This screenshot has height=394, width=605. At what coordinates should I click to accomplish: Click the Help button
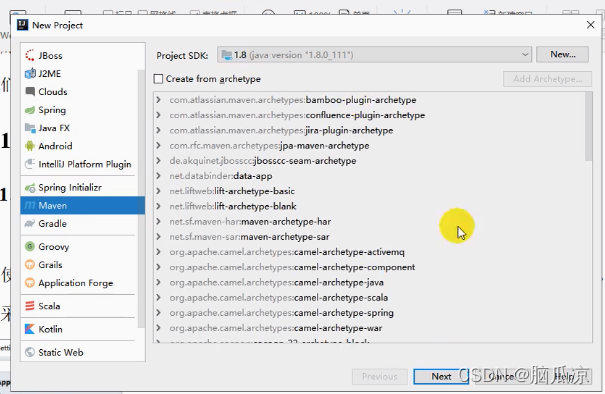[x=564, y=376]
